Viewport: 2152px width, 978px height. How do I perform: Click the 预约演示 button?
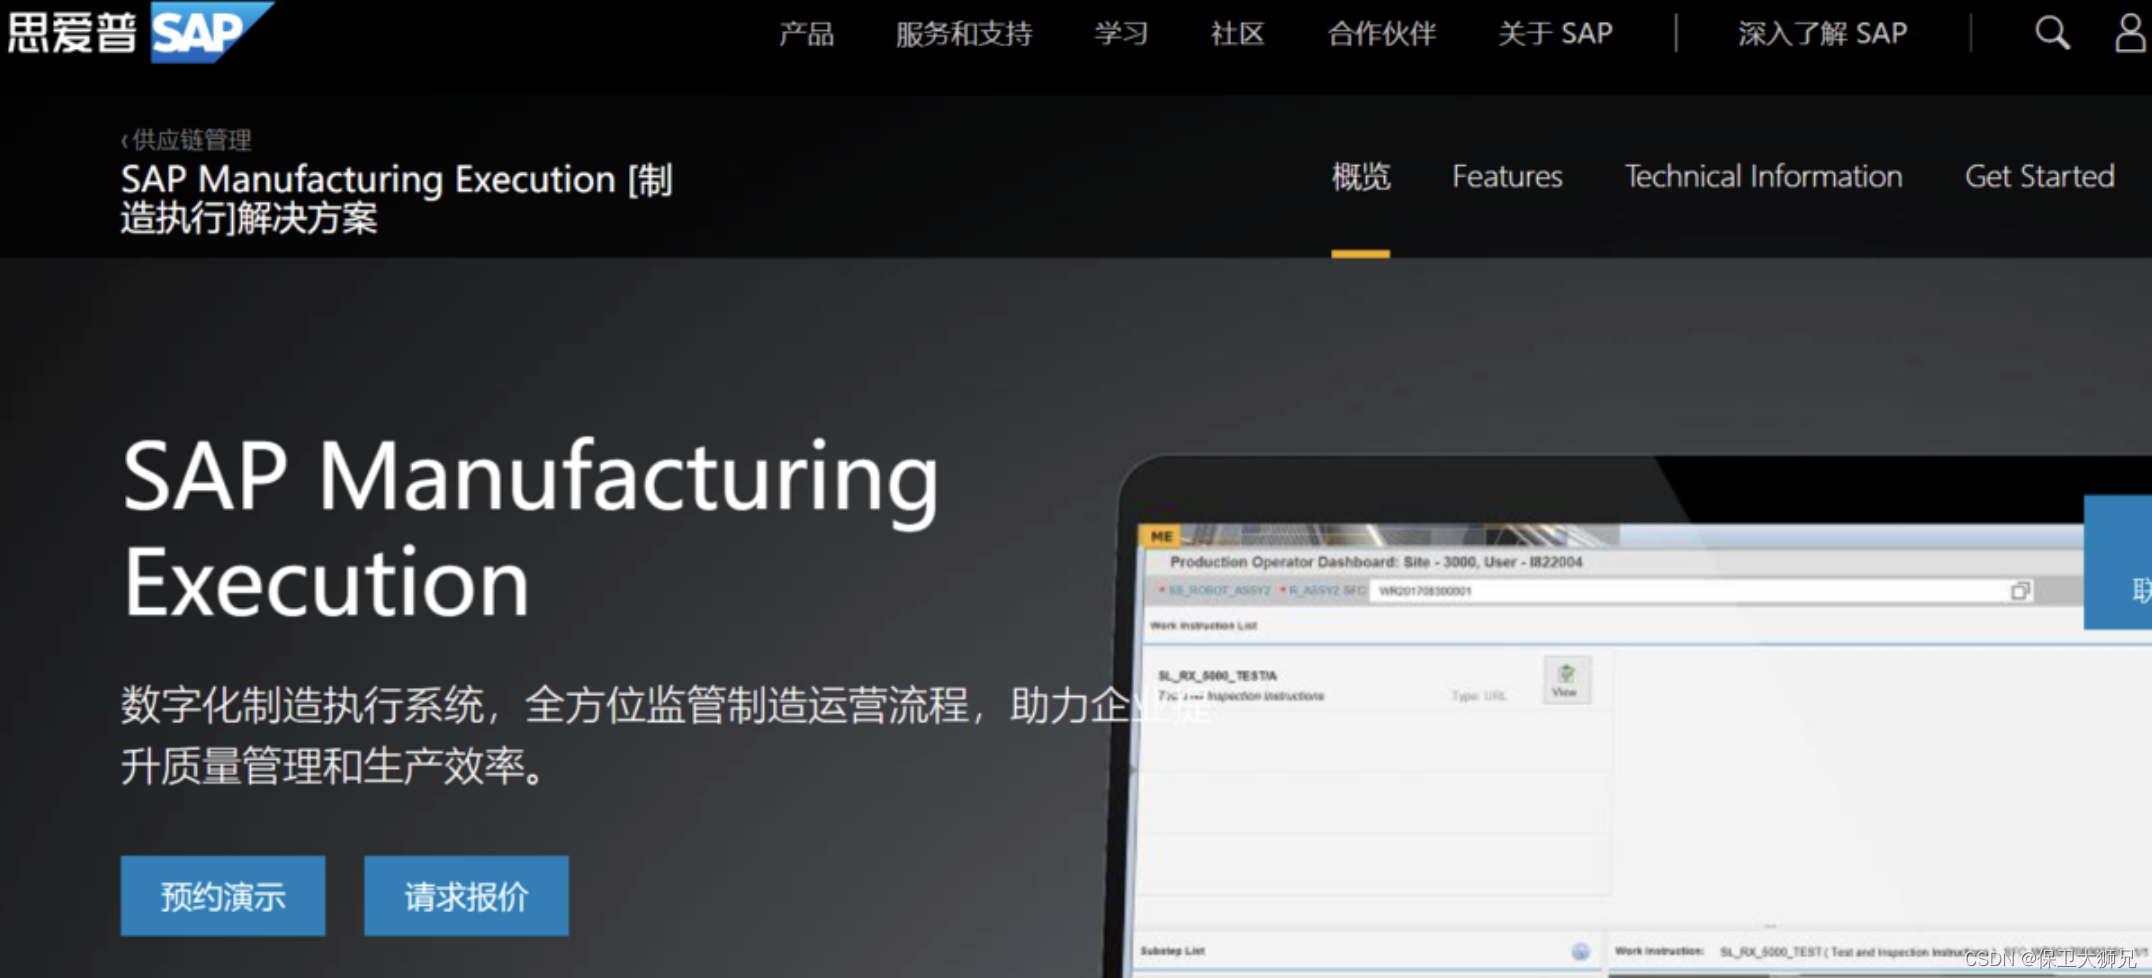pos(223,896)
